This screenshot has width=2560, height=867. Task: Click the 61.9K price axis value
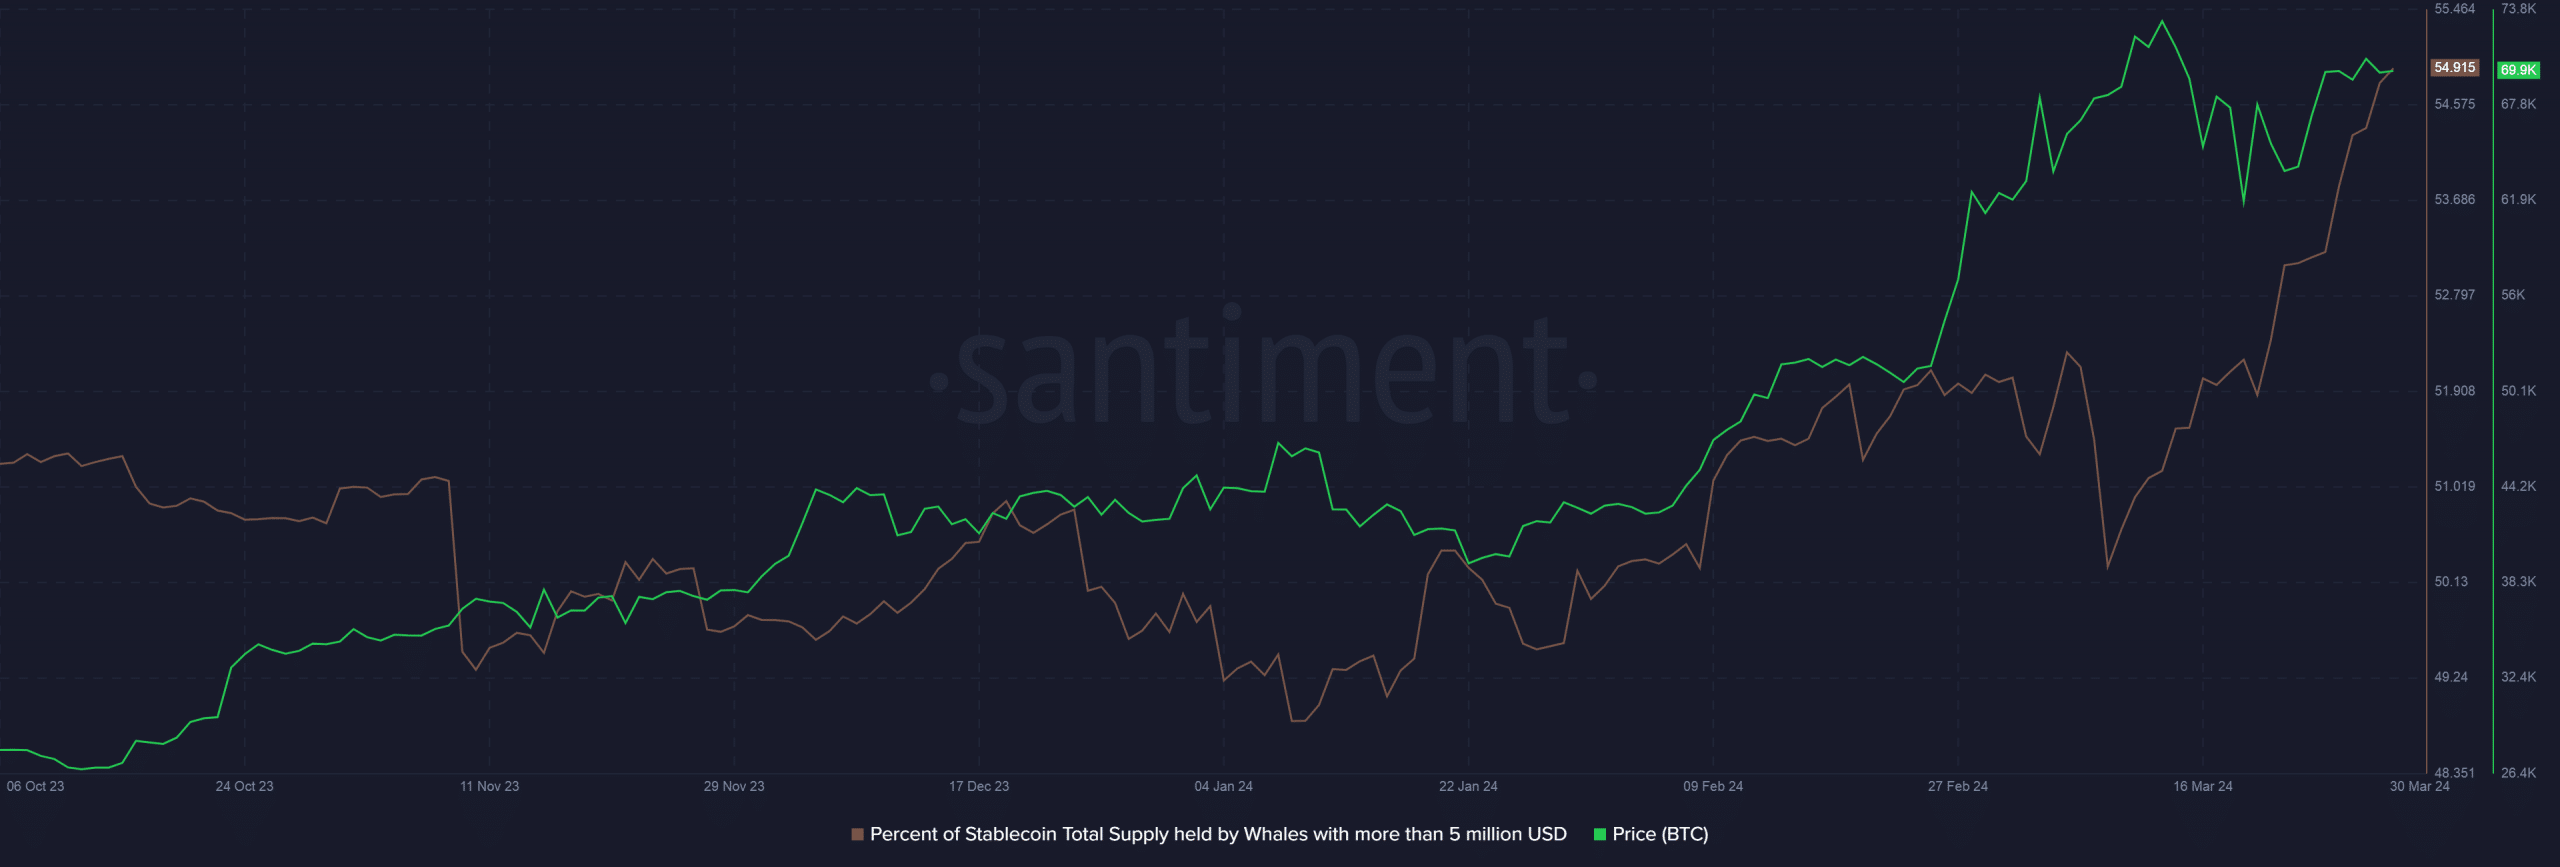click(x=2518, y=200)
